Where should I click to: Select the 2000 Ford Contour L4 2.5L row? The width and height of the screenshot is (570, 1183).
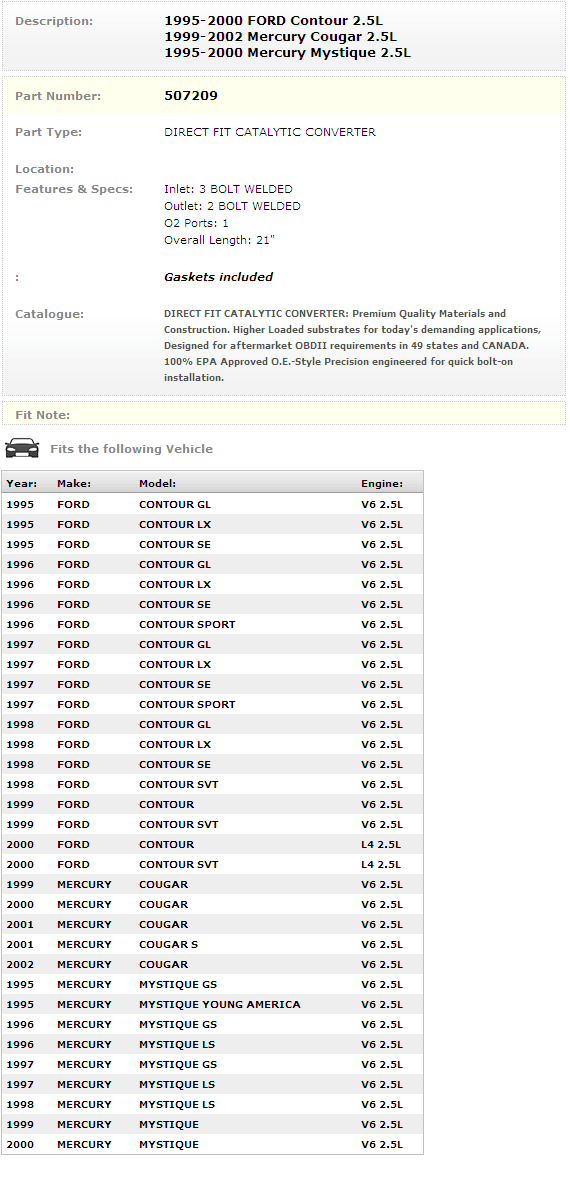coord(213,844)
